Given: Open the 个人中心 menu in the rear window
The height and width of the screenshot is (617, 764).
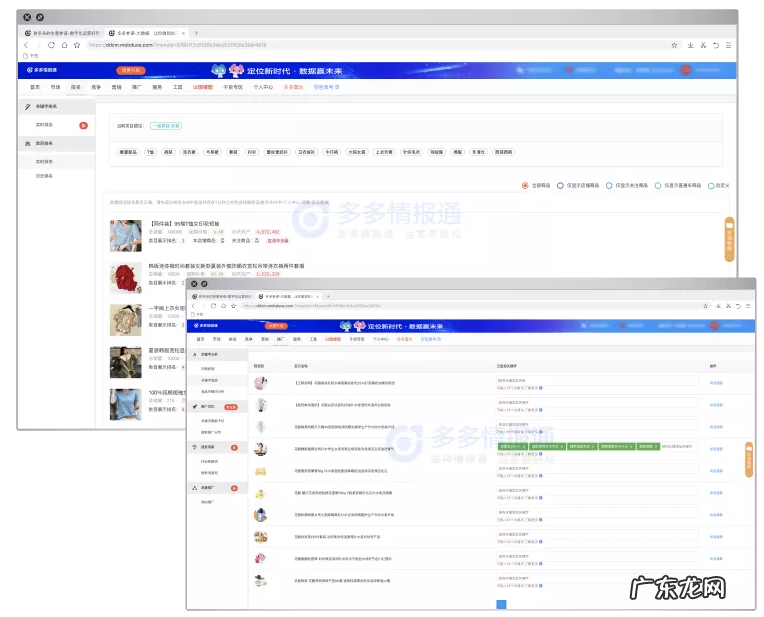Looking at the screenshot, I should pyautogui.click(x=263, y=87).
